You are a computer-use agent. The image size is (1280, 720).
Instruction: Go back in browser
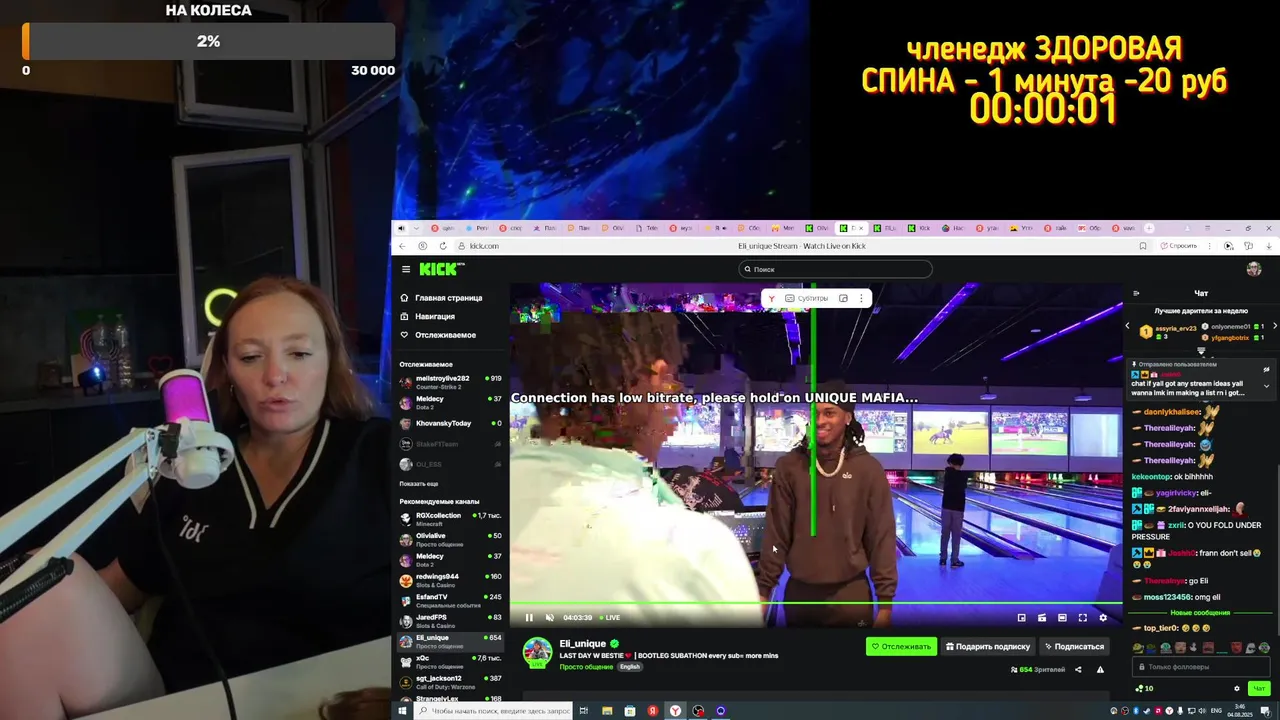pos(403,246)
